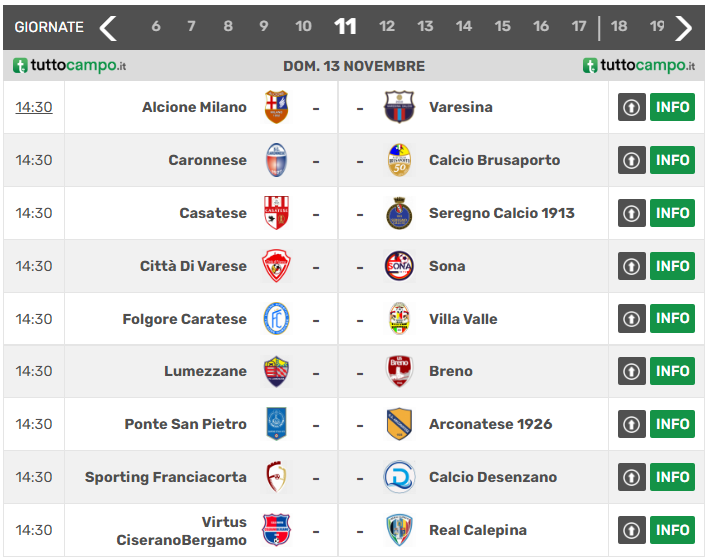Click the up-arrow icon in the Casatese row
Viewport: 706px width, 560px height.
click(x=631, y=213)
